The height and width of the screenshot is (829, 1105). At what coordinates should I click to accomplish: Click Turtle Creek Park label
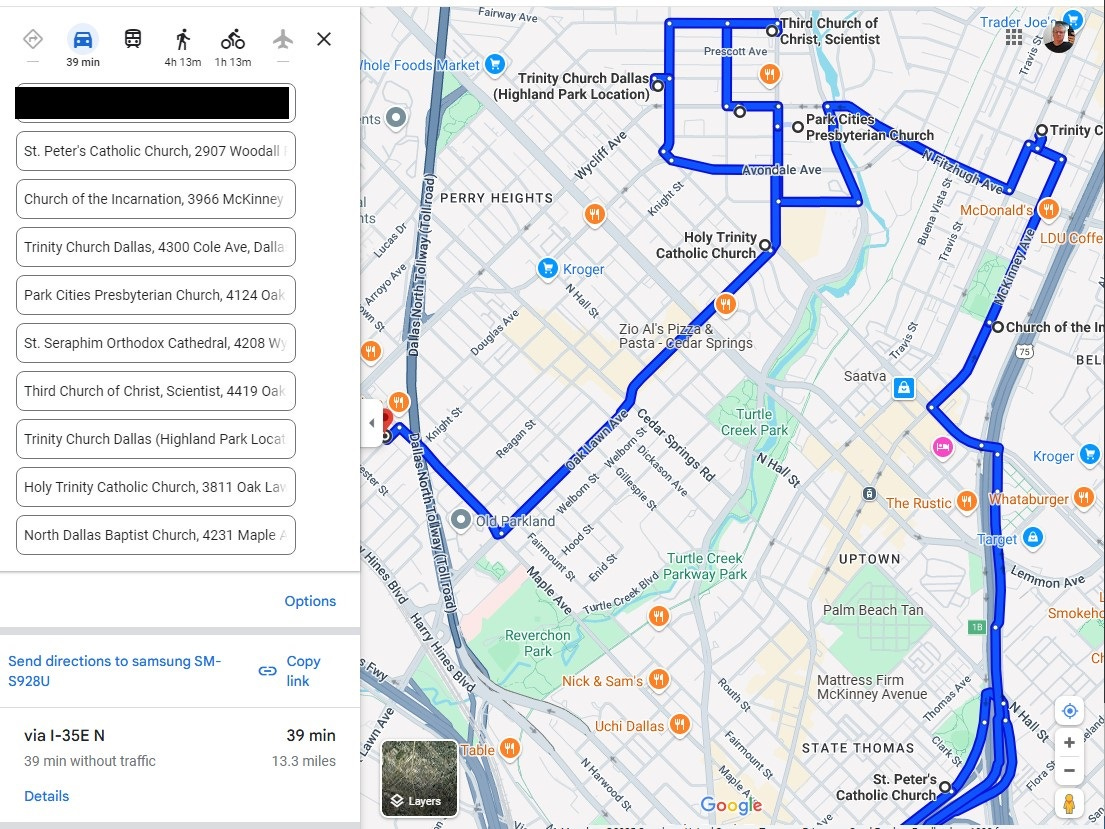click(754, 422)
